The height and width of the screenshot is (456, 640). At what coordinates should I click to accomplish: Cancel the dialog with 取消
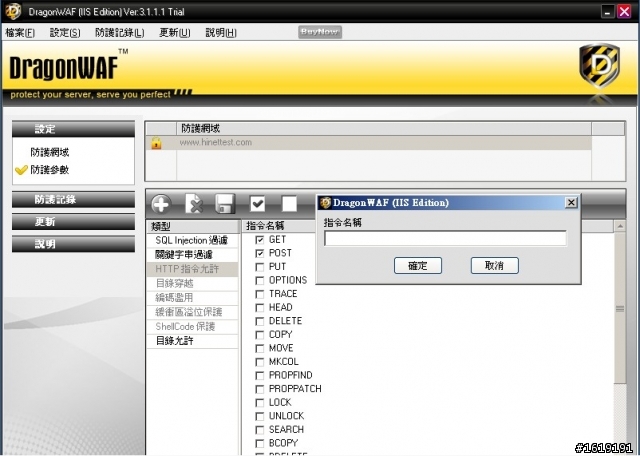coord(495,265)
